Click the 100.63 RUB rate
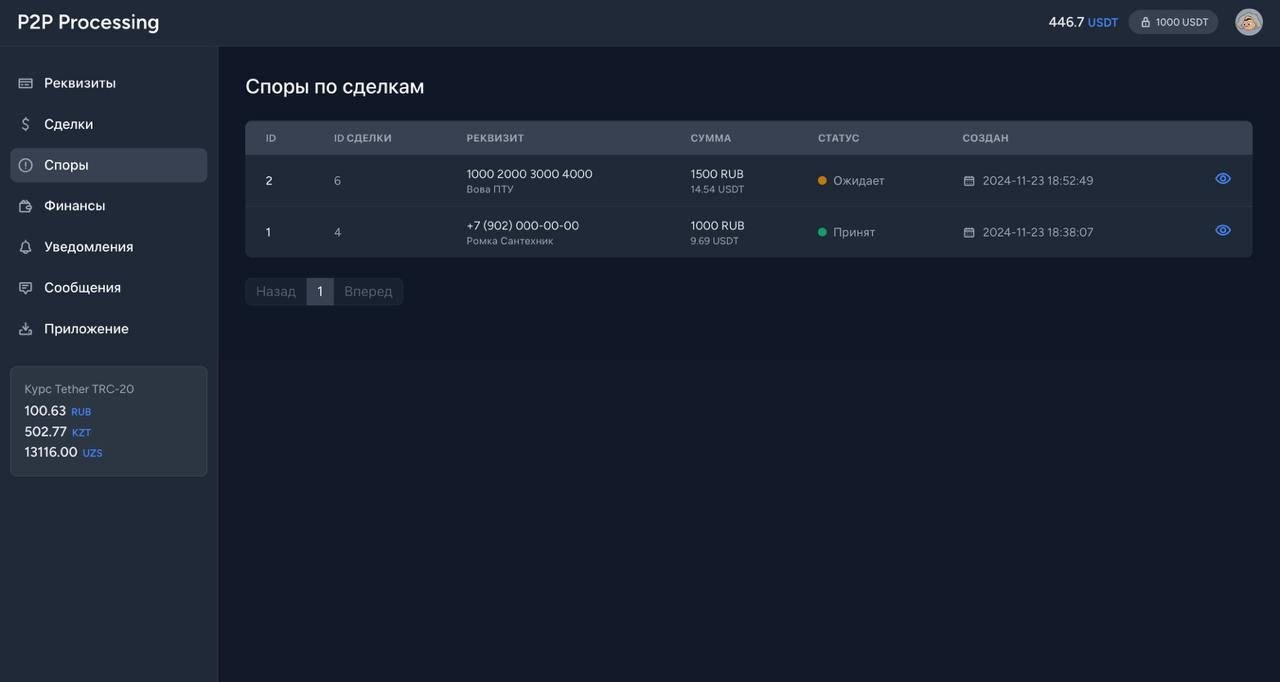 point(58,411)
